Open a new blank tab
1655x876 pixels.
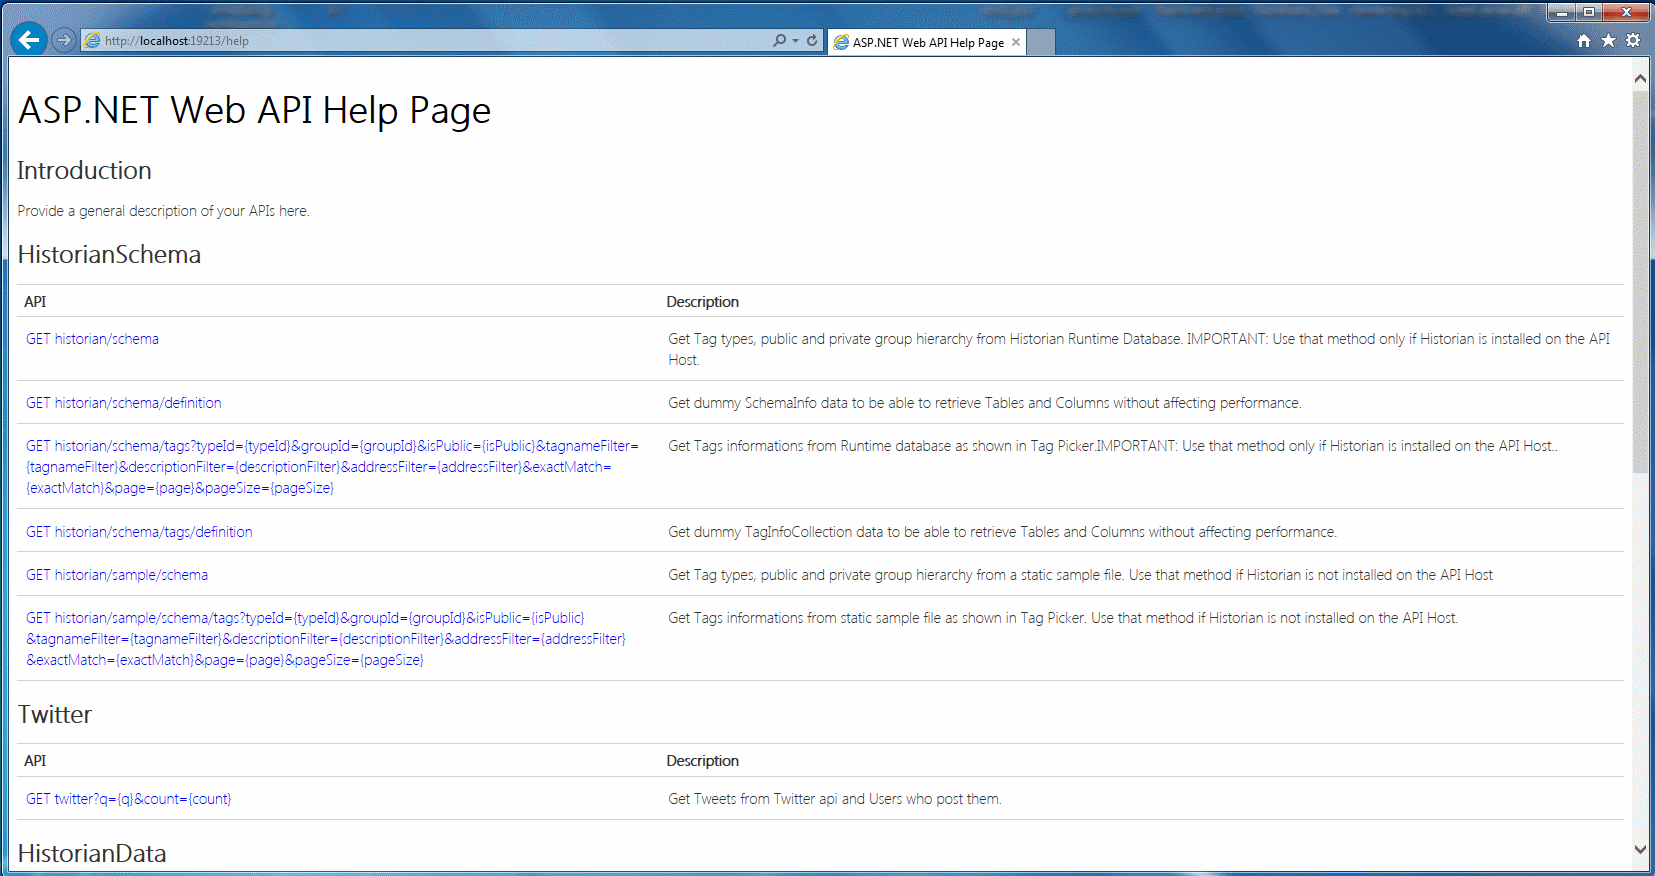(1040, 42)
